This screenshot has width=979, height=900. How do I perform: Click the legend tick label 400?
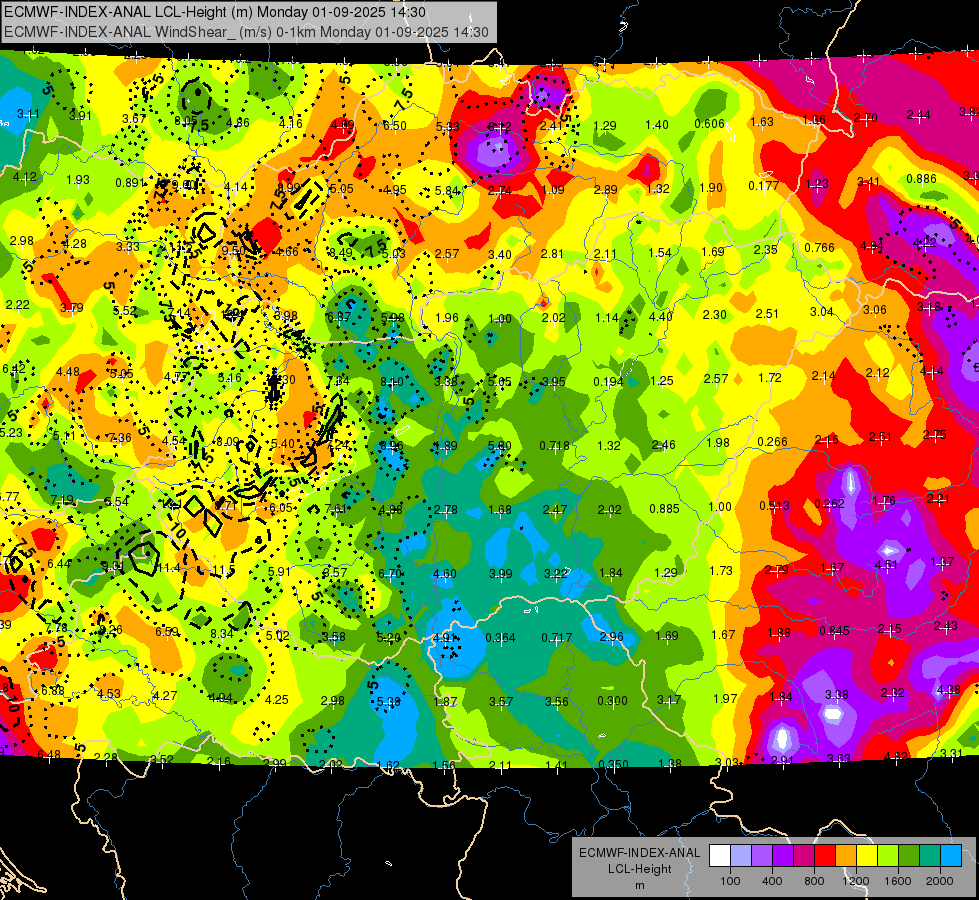click(x=772, y=881)
